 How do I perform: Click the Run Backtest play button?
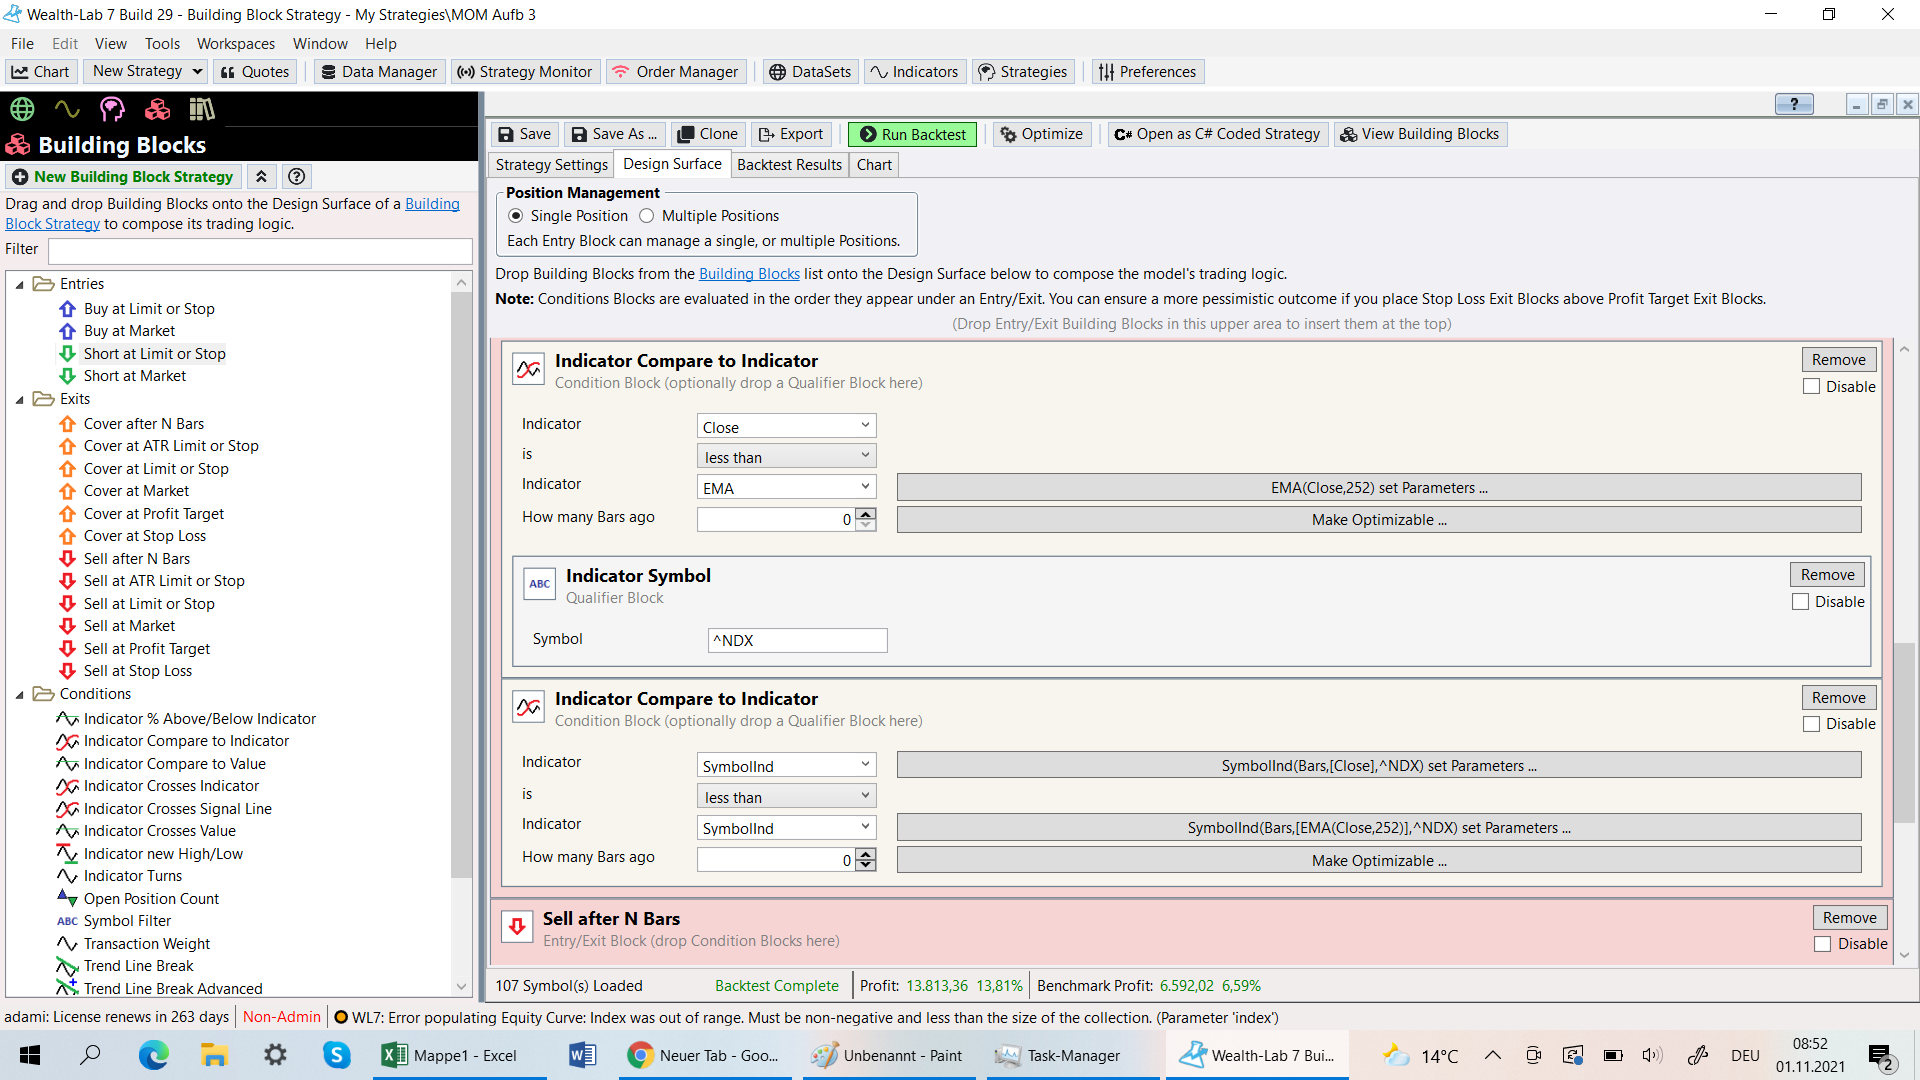912,134
